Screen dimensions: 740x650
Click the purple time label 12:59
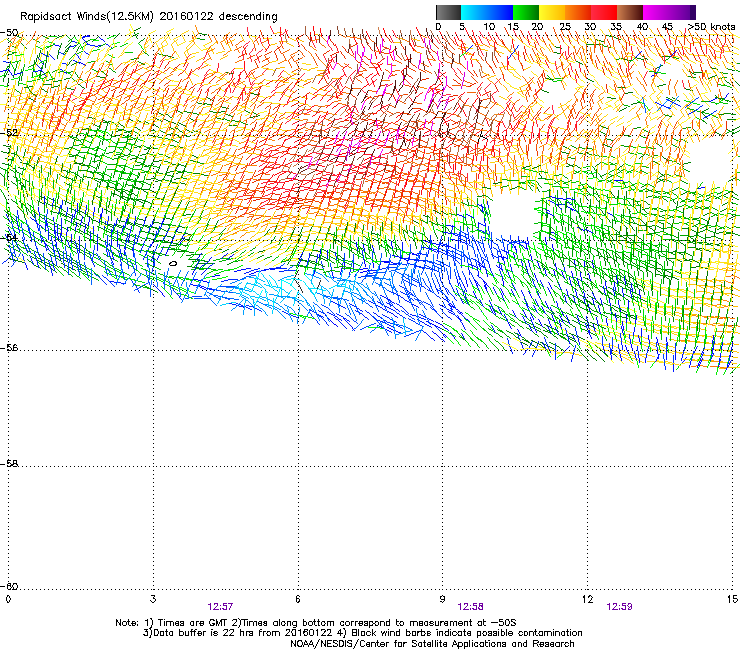619,607
